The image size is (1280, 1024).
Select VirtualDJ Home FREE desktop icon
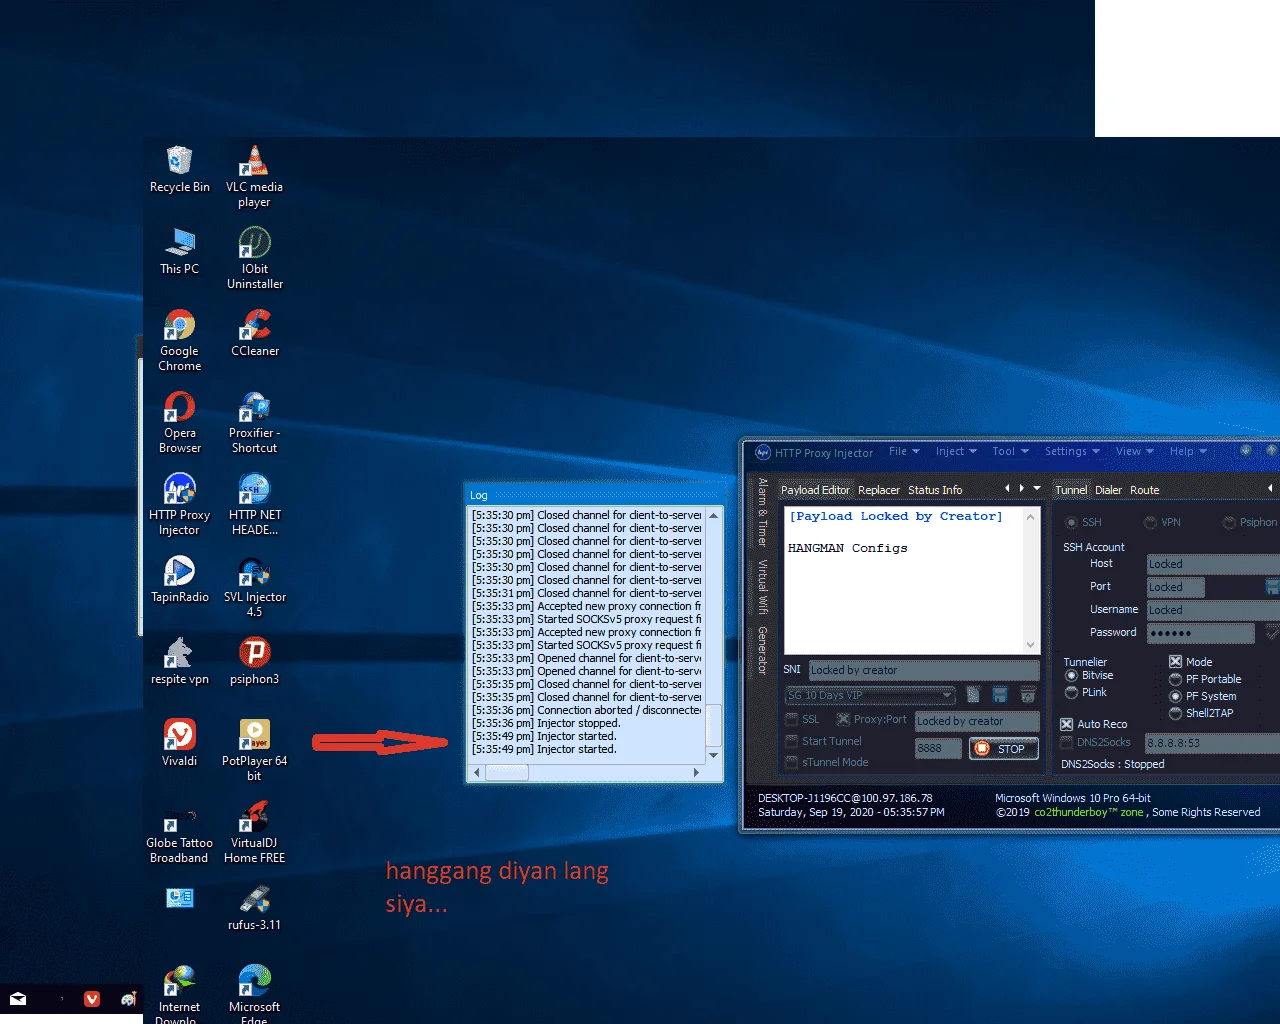[x=254, y=832]
